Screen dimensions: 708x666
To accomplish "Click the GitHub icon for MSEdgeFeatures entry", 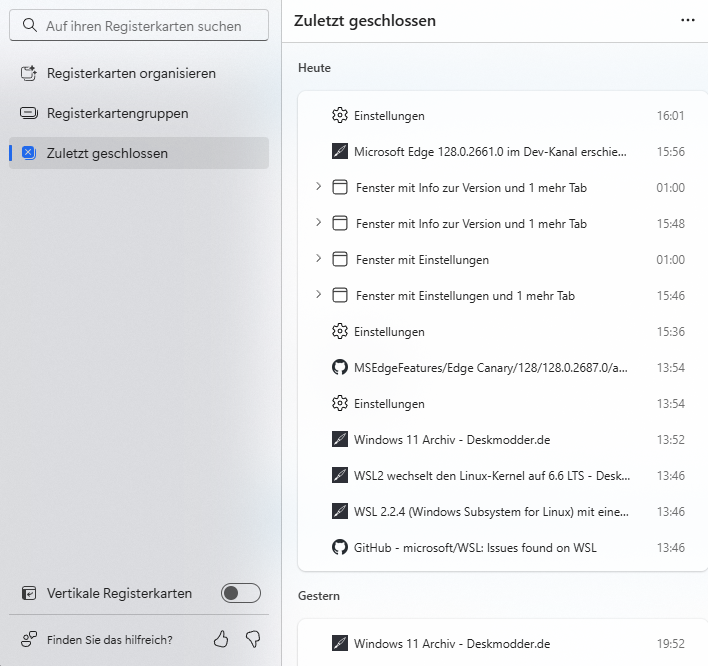I will (x=339, y=367).
